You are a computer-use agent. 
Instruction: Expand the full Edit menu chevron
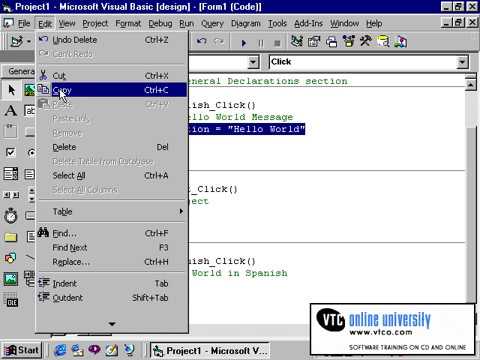pos(112,324)
